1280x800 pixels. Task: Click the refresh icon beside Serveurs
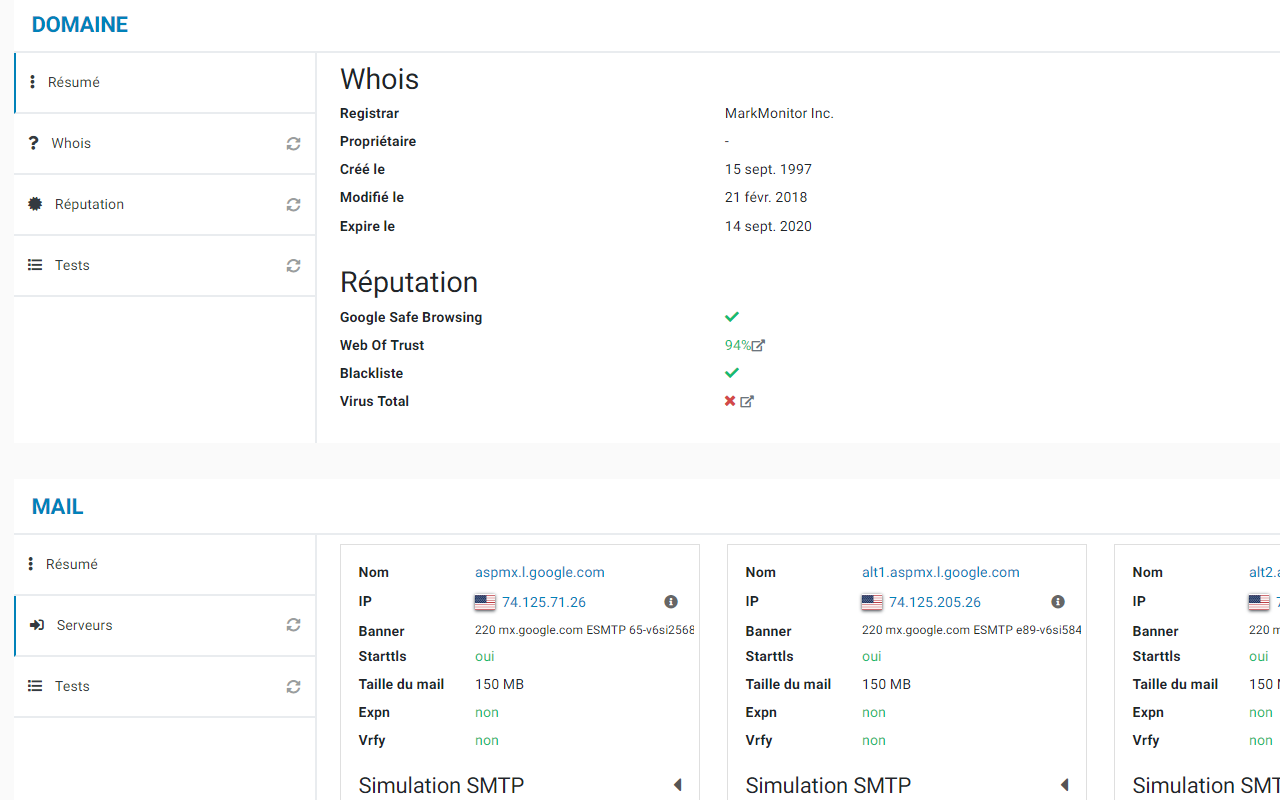point(293,625)
